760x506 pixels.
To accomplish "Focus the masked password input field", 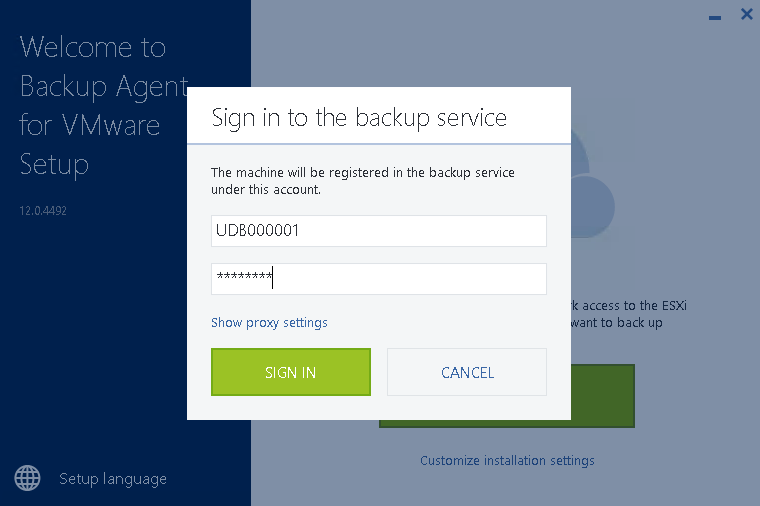I will tap(379, 279).
